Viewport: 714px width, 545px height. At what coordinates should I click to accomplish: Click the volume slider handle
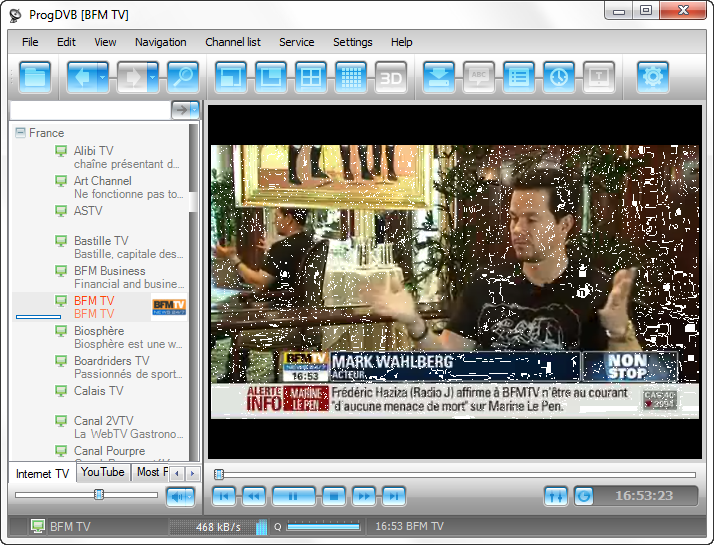[x=99, y=494]
